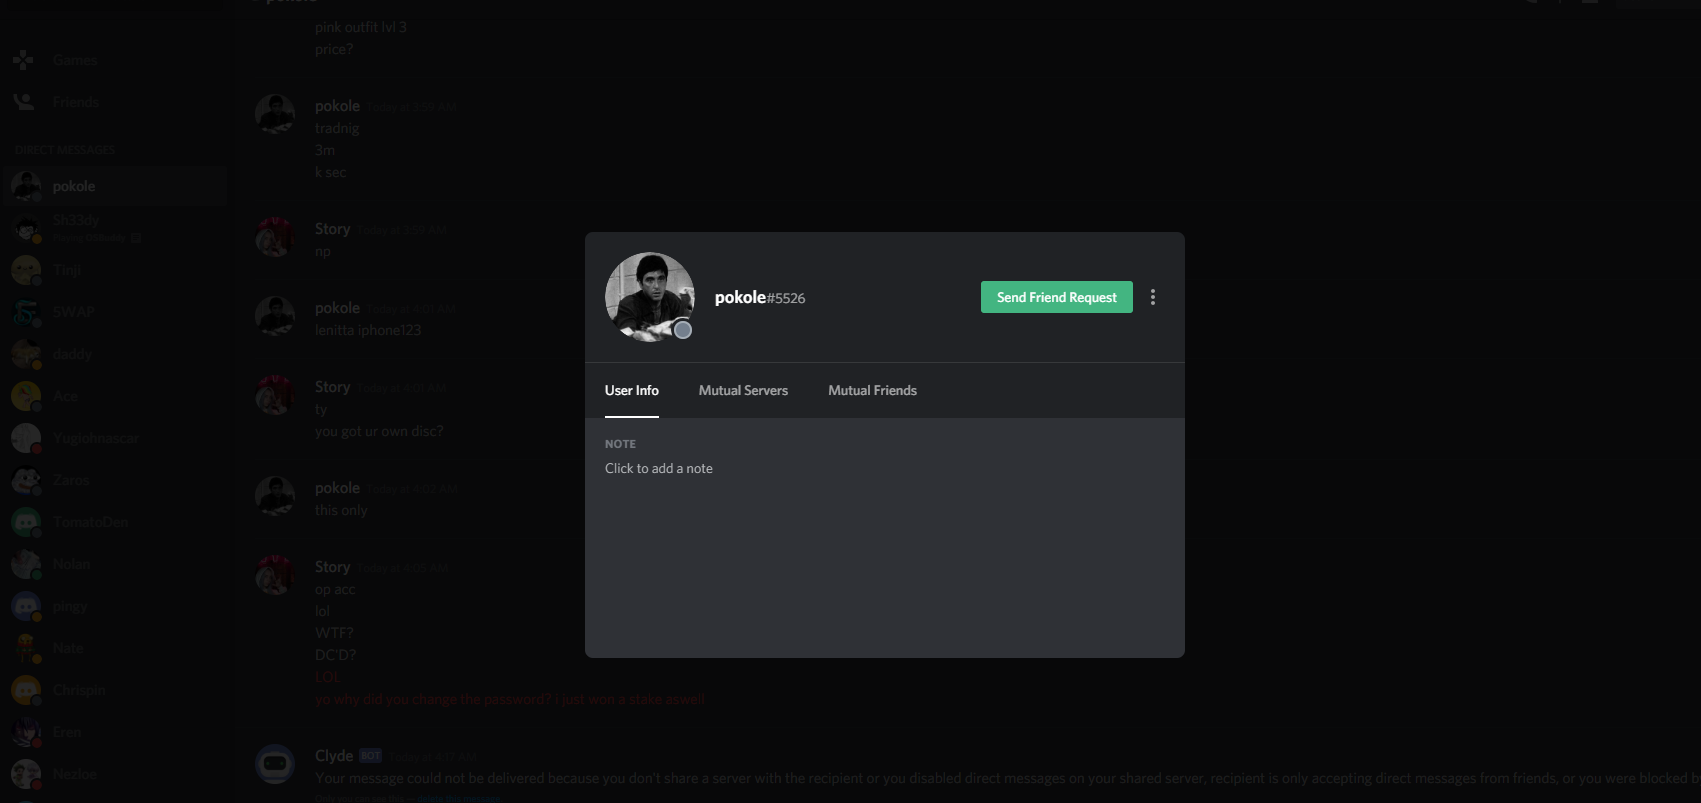Click pokole's avatar beside 'this only'
Image resolution: width=1701 pixels, height=803 pixels.
pyautogui.click(x=275, y=496)
